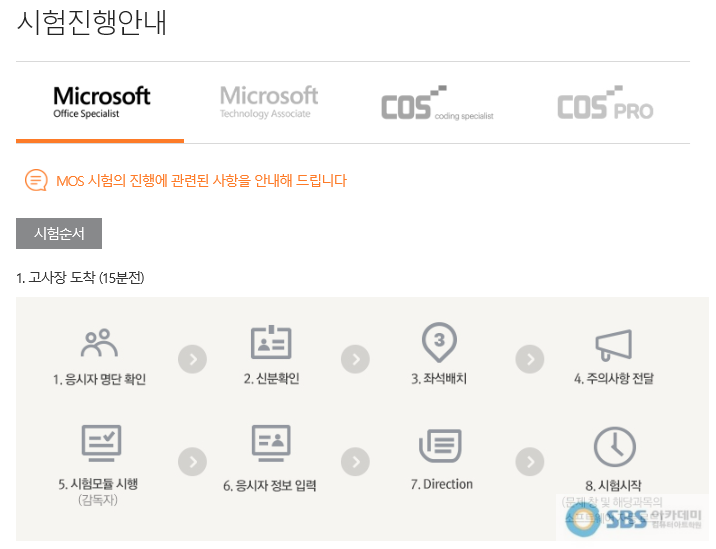Screen dimensions: 716x549
Task: Click the 신분확인 ID card icon
Action: click(x=271, y=342)
